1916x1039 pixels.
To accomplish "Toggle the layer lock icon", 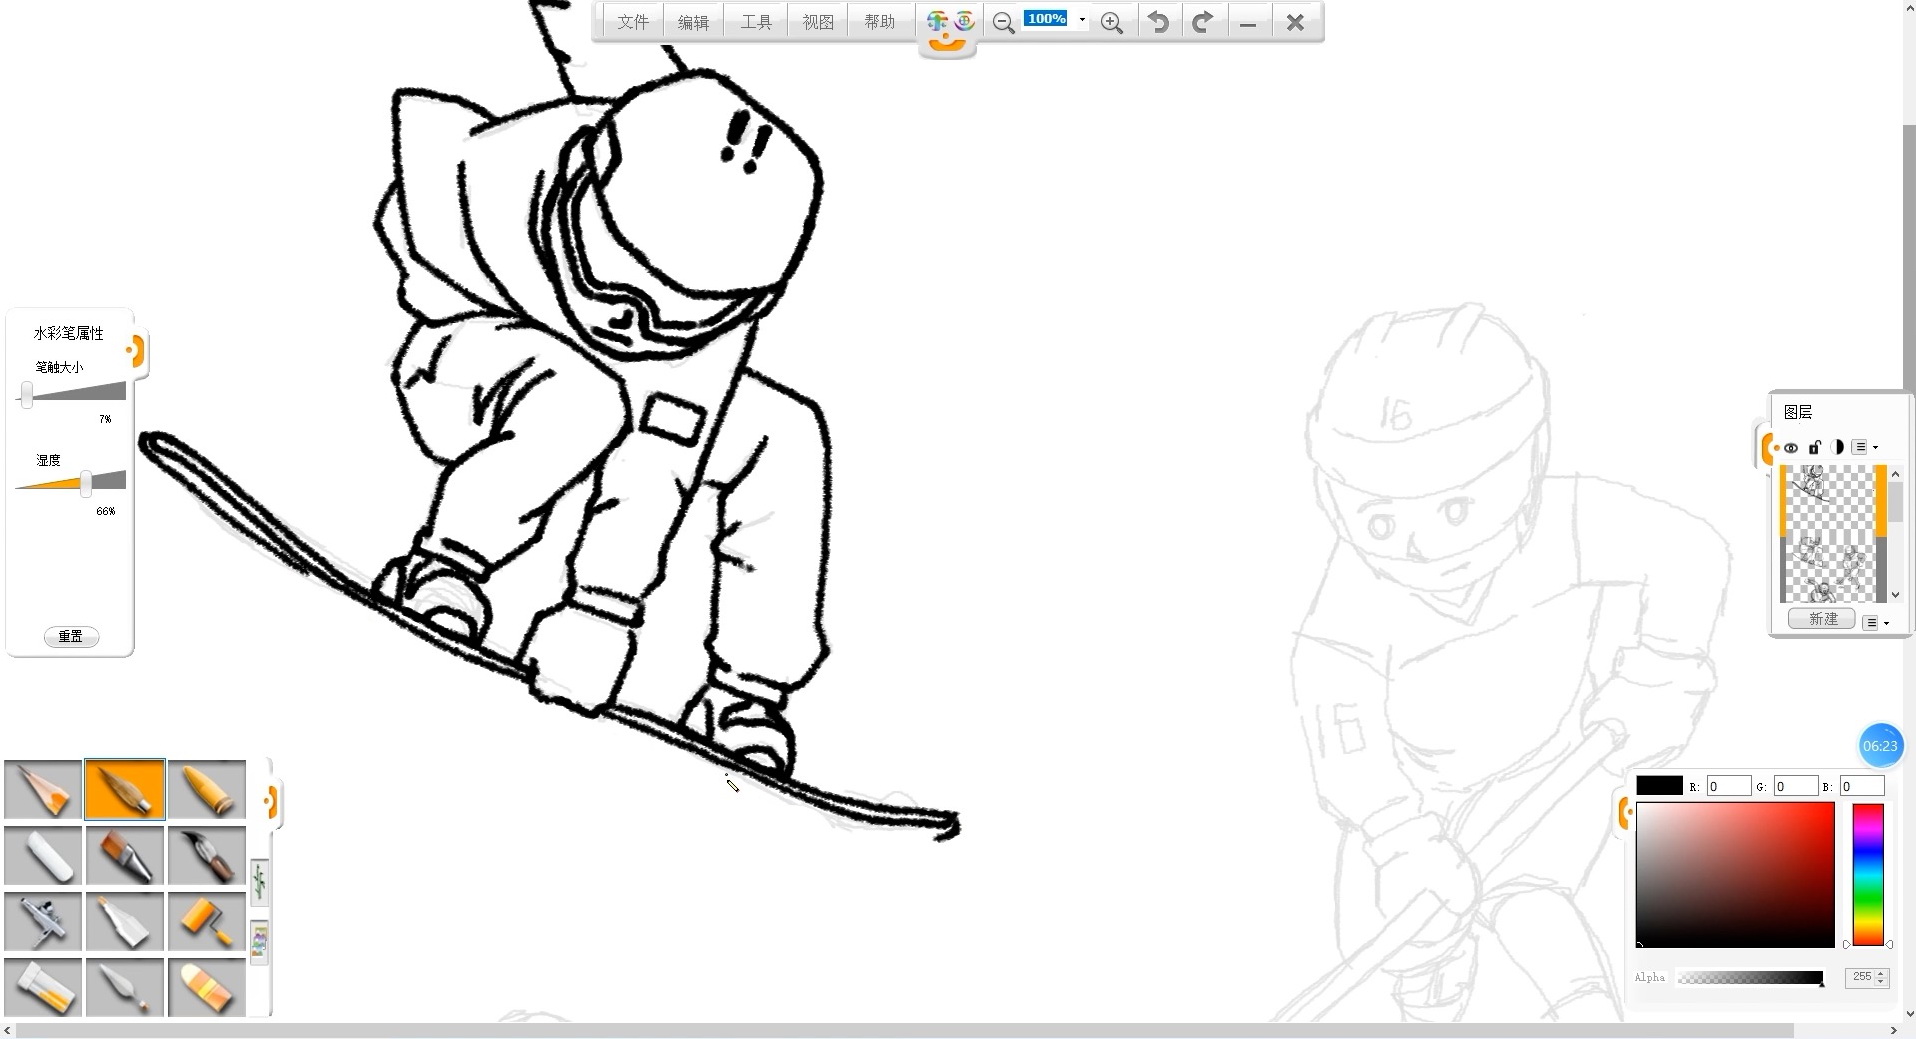I will coord(1814,448).
